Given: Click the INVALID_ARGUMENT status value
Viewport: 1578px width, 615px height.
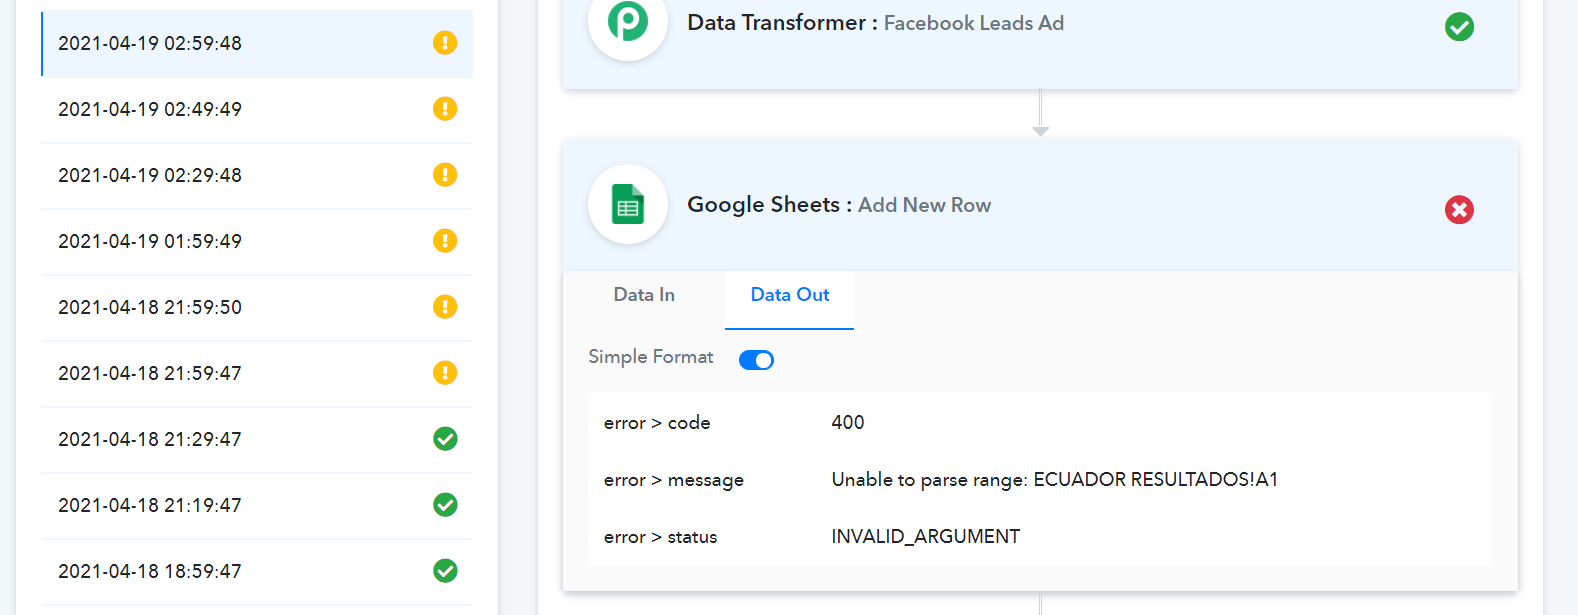Looking at the screenshot, I should coord(926,537).
